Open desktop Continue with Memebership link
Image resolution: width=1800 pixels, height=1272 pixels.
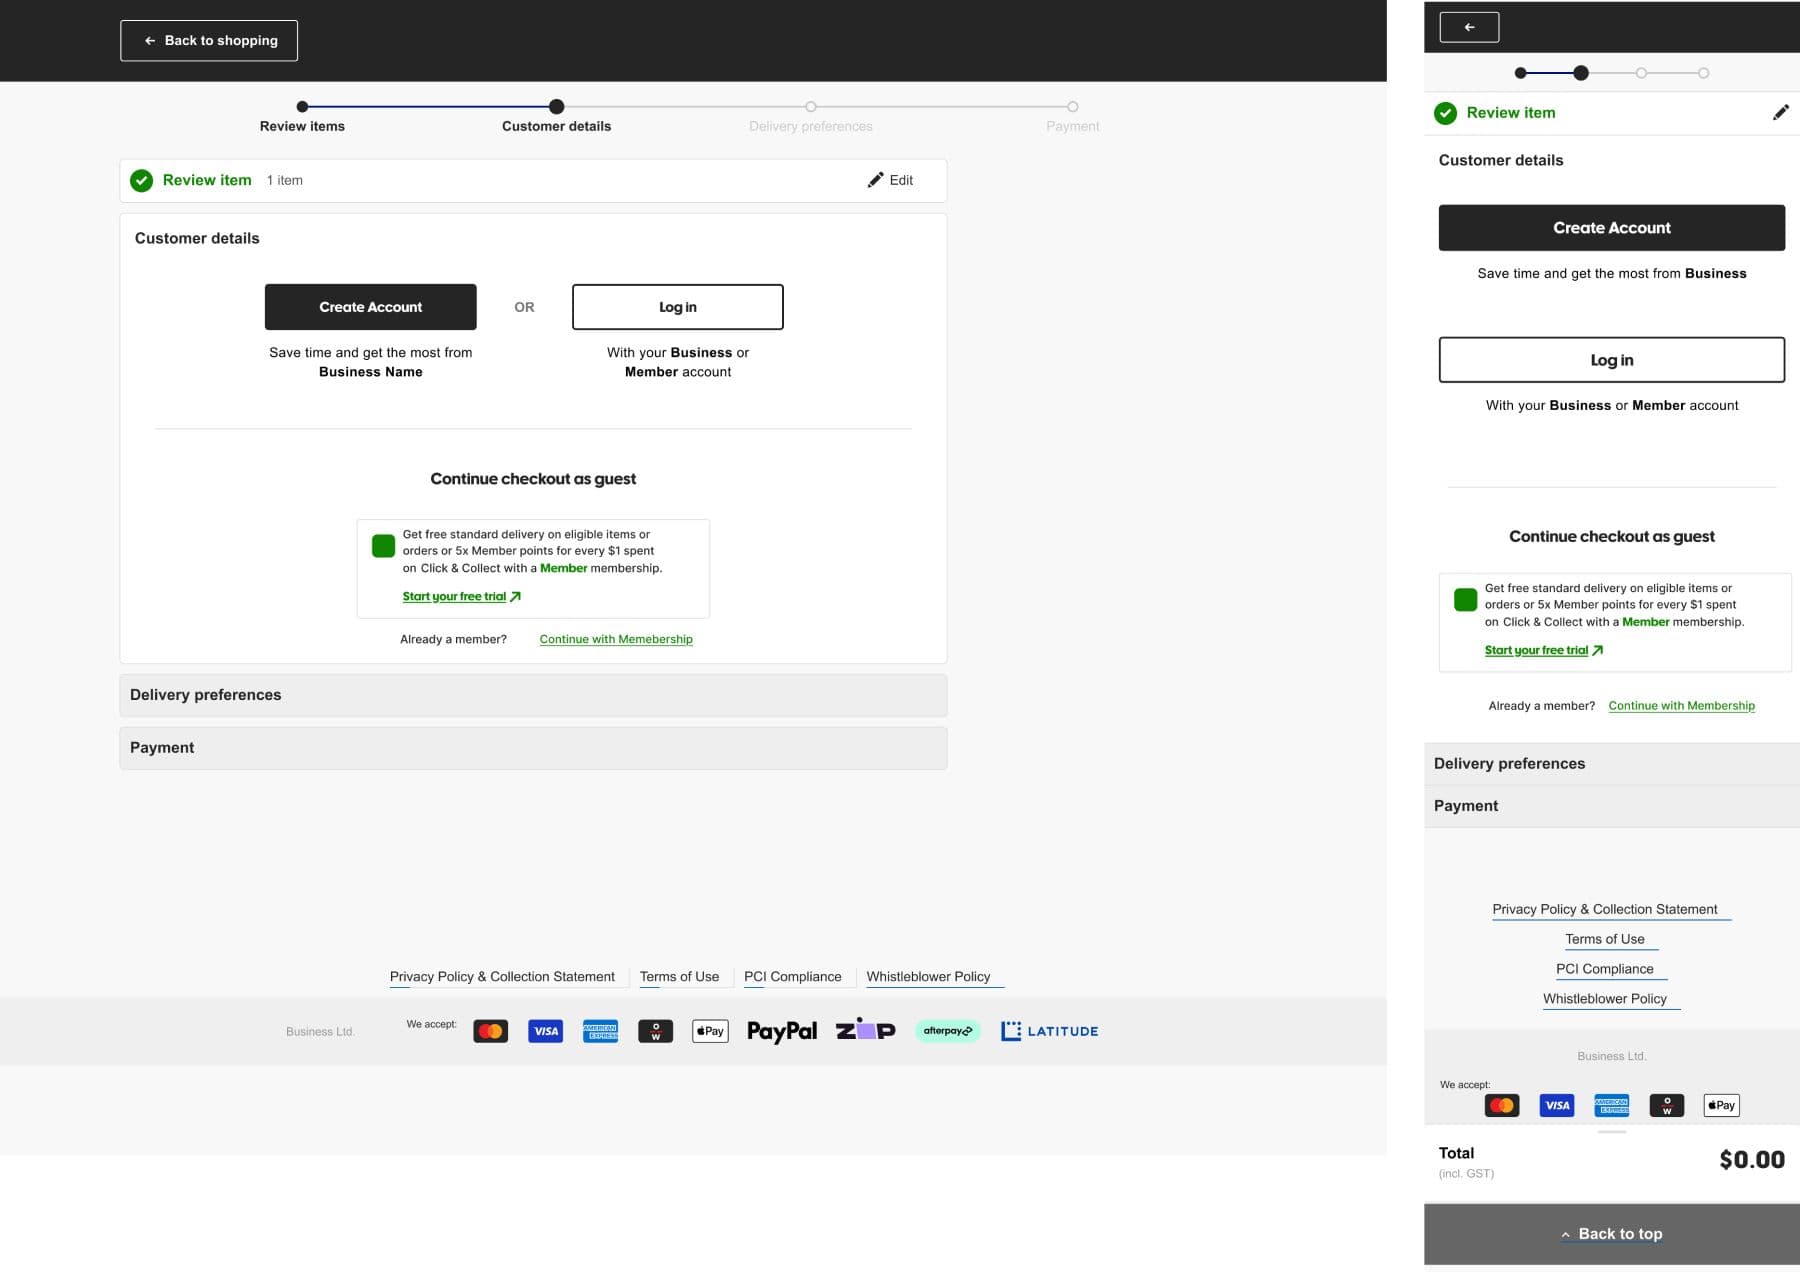(616, 640)
